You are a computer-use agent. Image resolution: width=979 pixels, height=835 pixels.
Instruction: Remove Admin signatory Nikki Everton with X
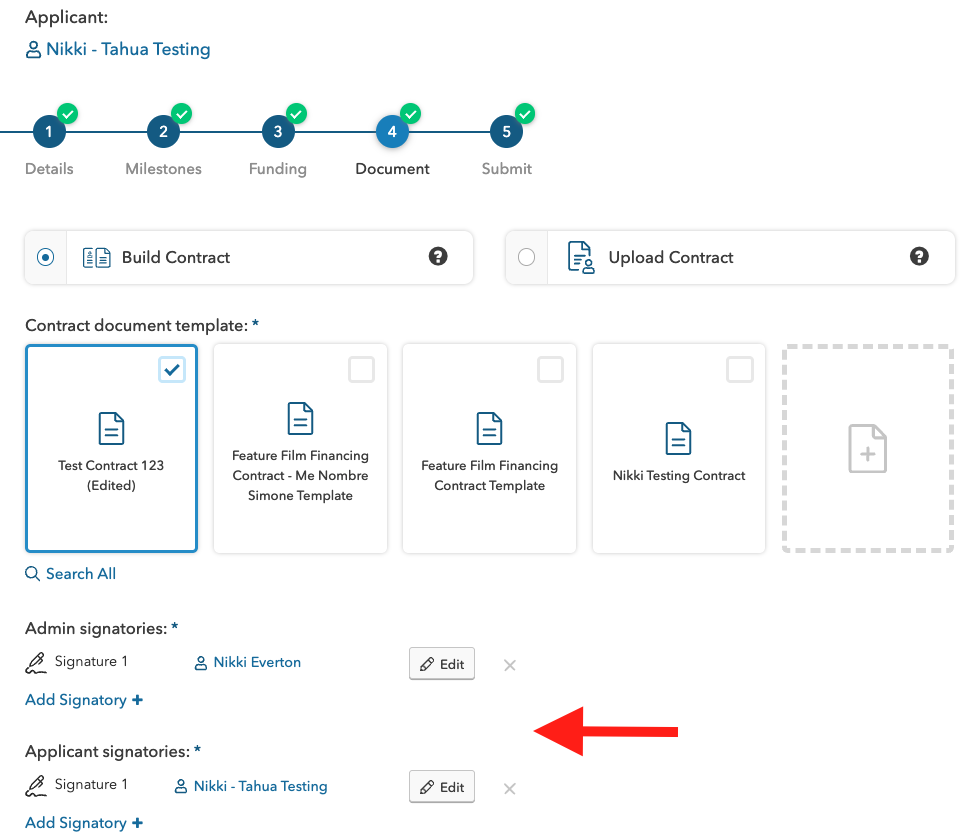509,665
